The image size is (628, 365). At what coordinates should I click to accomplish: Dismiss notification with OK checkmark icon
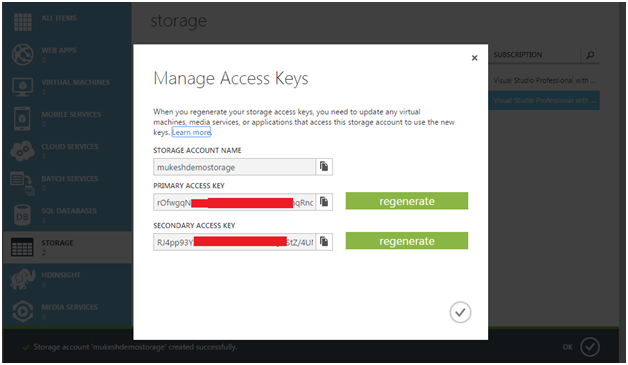(590, 347)
